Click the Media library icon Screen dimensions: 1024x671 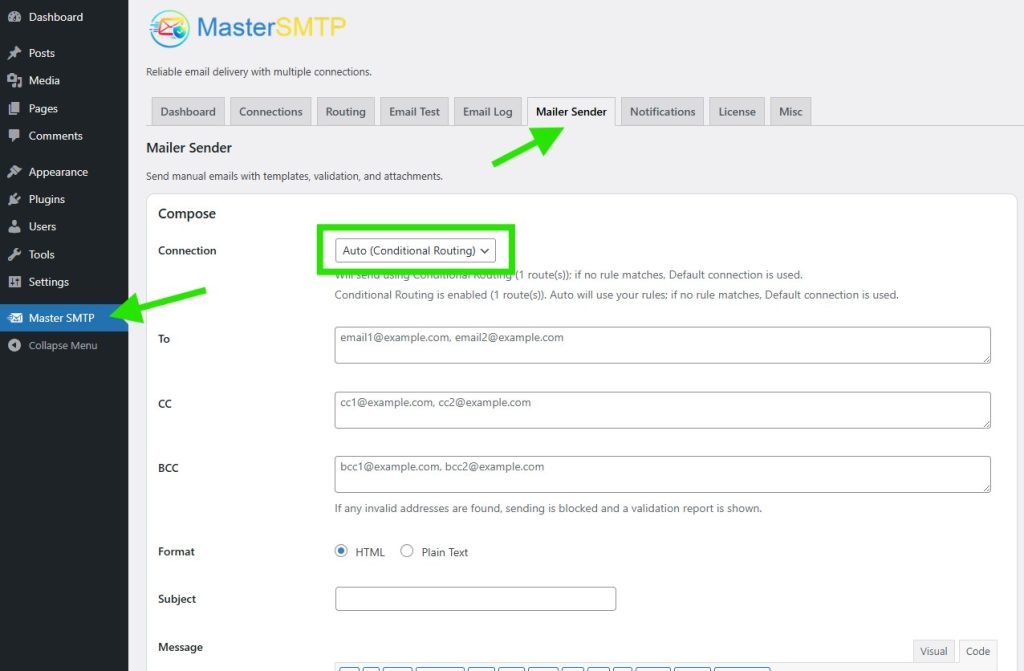click(x=15, y=81)
